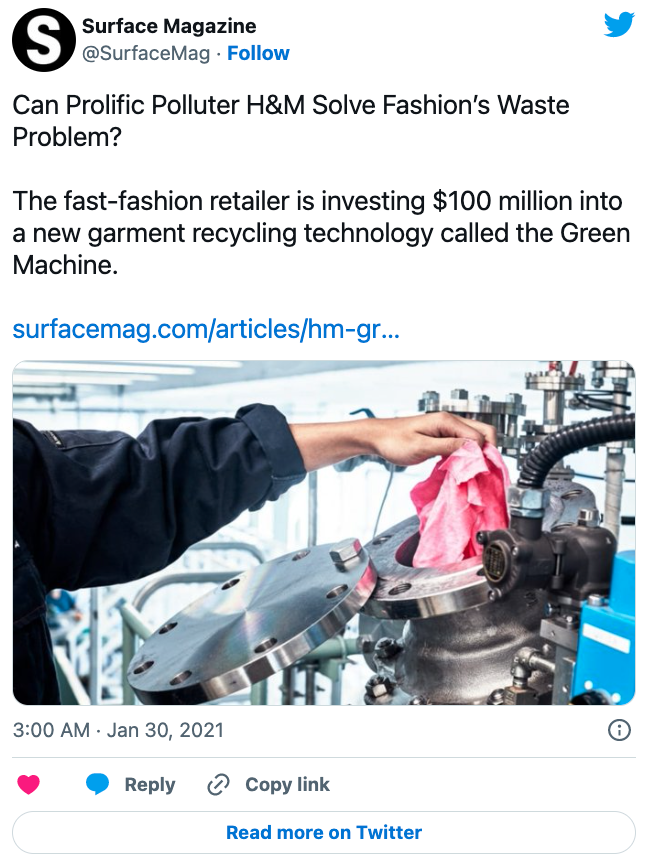Click the tweet headline about H&M

pos(291,121)
